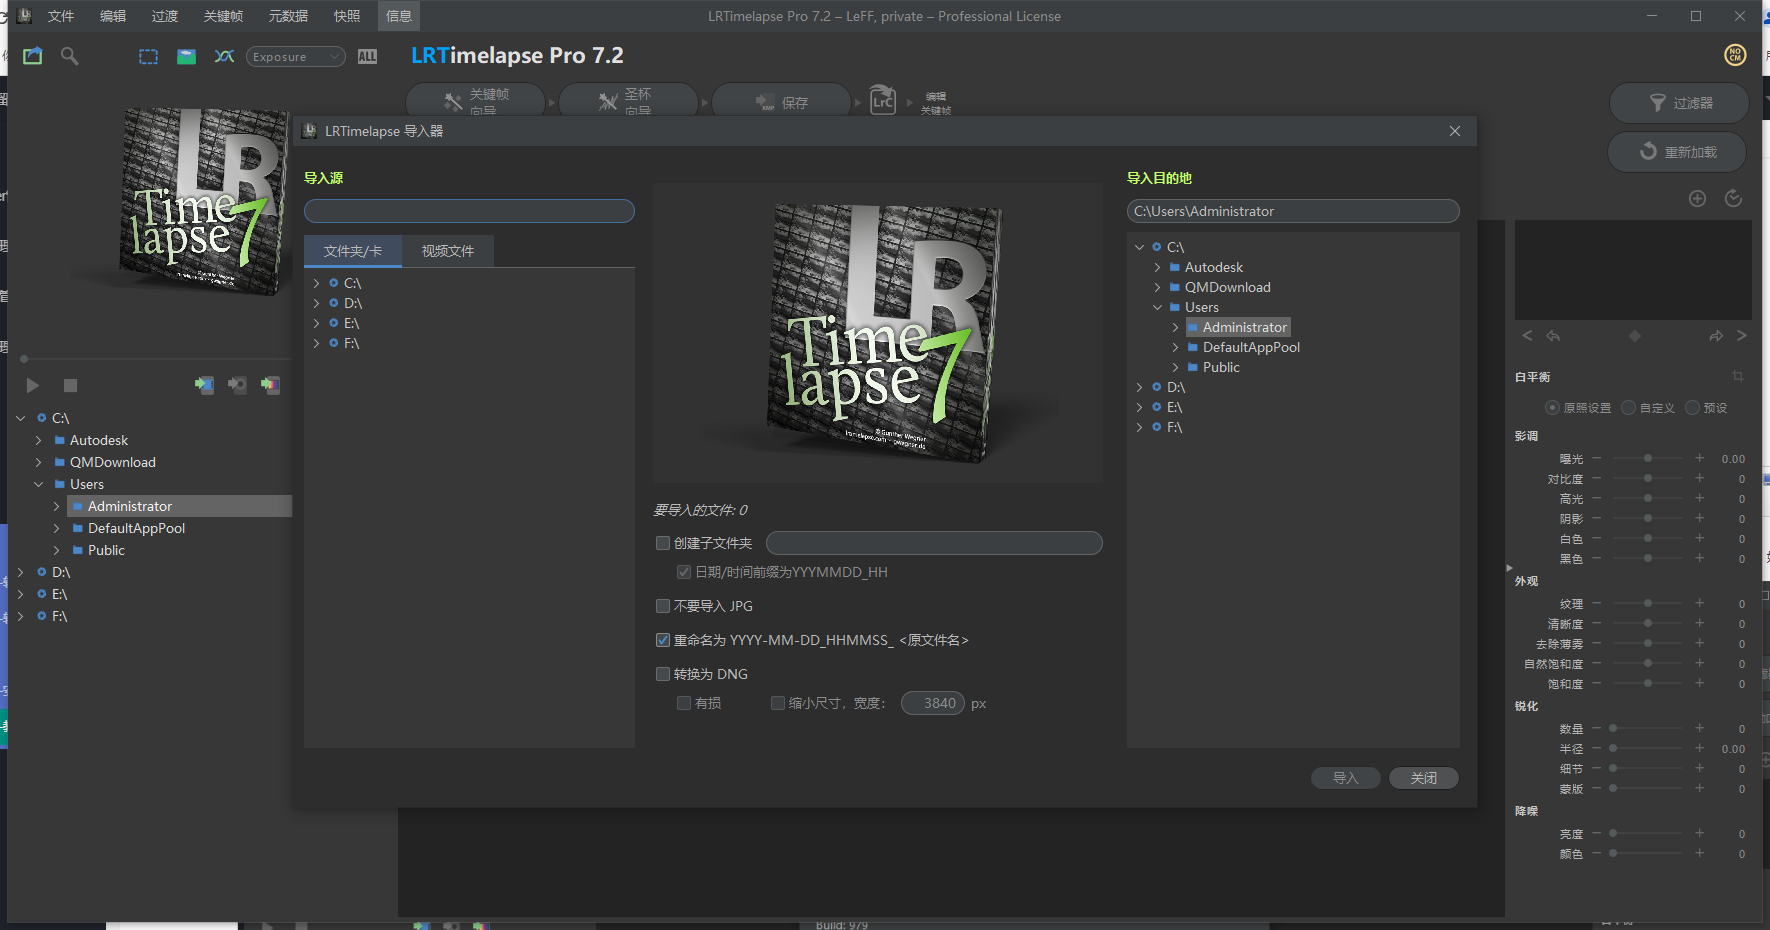Viewport: 1770px width, 930px height.
Task: Click the stop preview button
Action: pyautogui.click(x=70, y=385)
